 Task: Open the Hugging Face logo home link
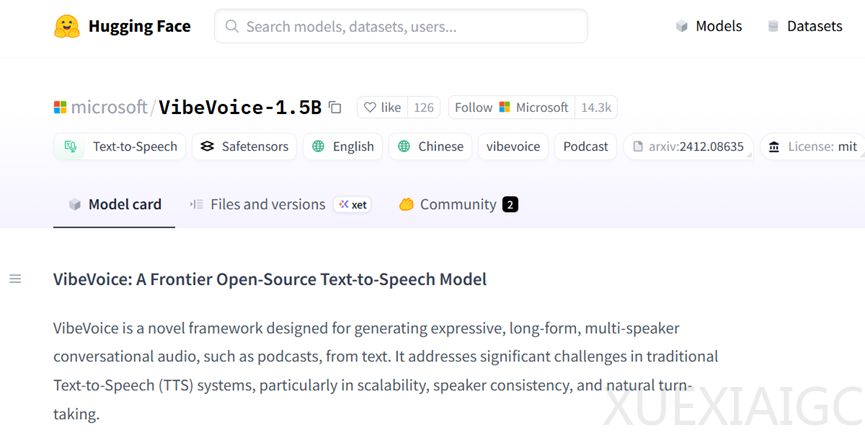pos(122,26)
